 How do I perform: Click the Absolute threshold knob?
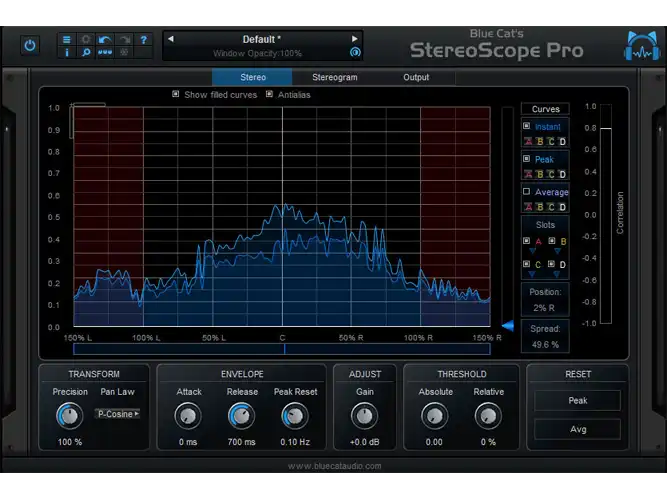click(435, 416)
